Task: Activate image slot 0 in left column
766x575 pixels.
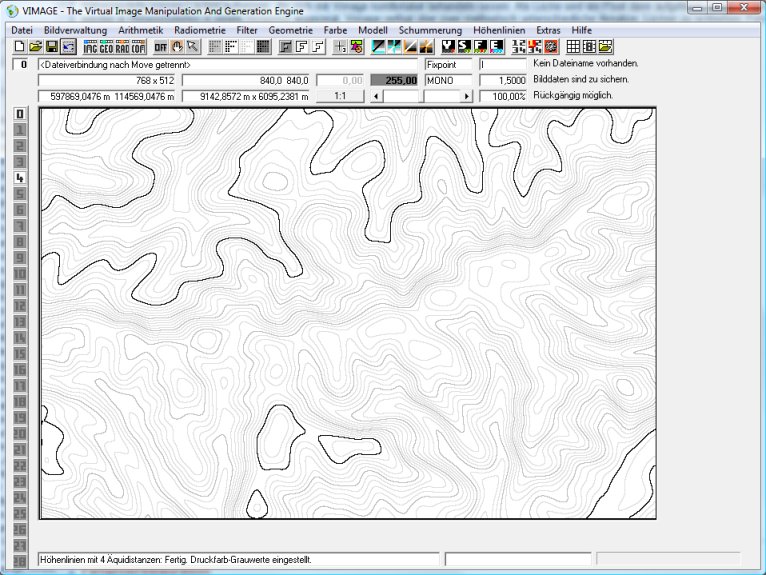Action: coord(19,114)
